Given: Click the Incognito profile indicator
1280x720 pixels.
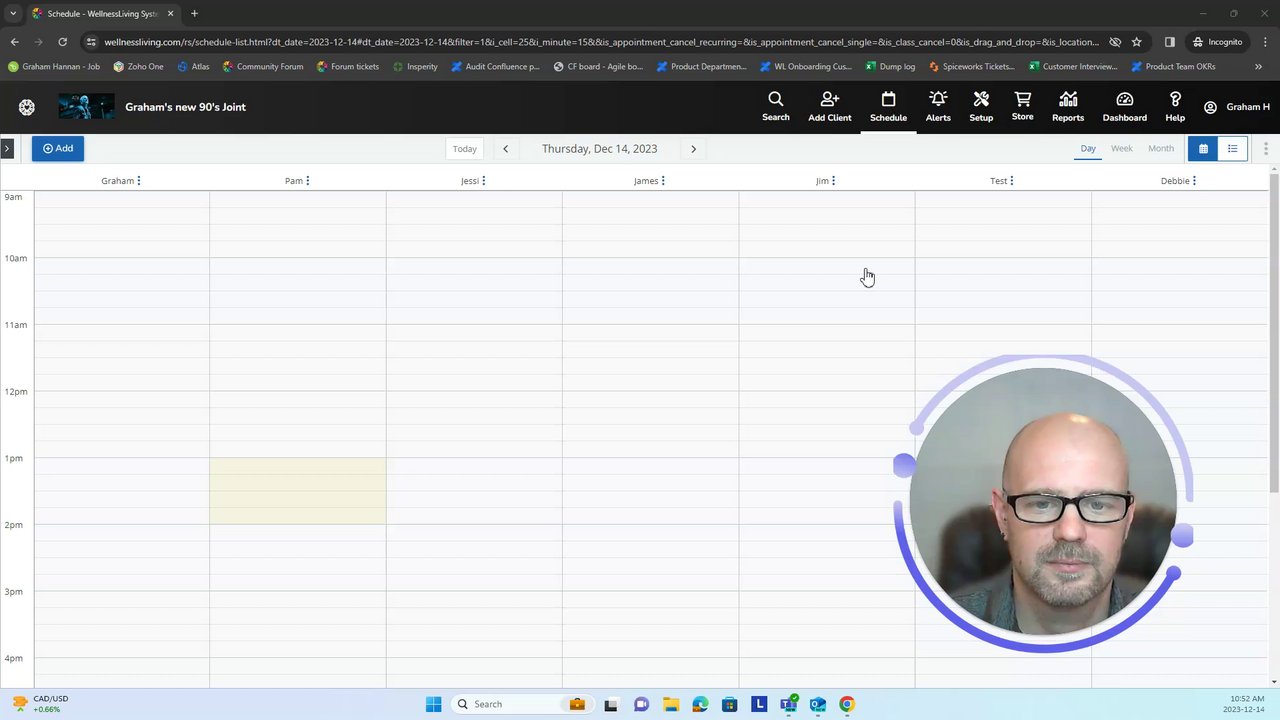Looking at the screenshot, I should [1217, 42].
